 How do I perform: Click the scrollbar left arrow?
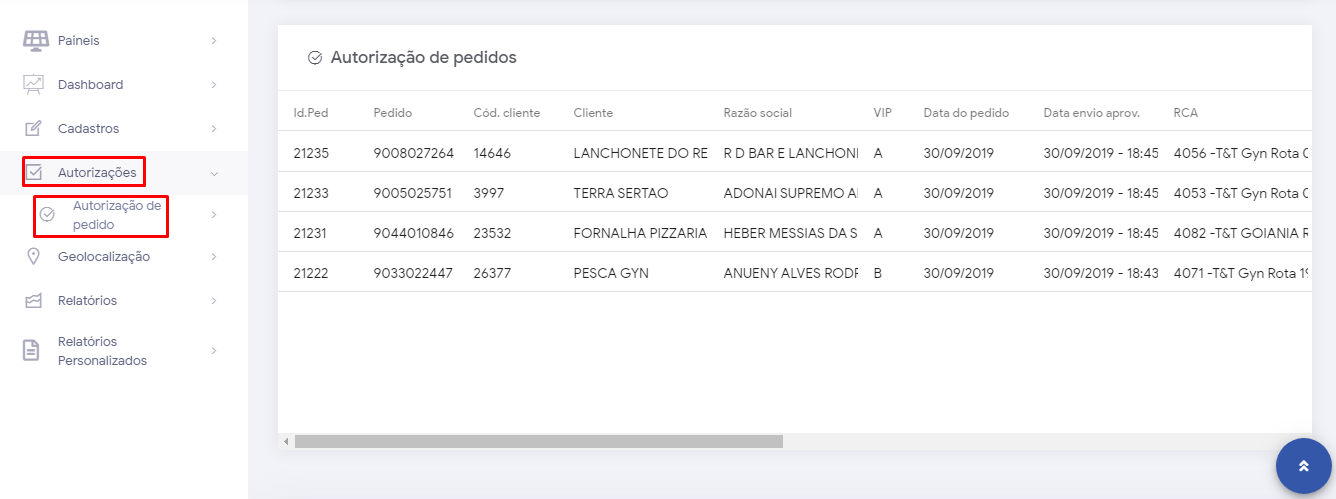click(286, 441)
